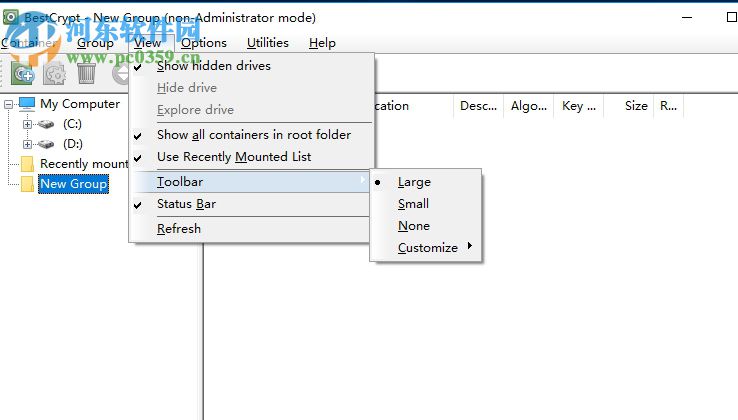Click the New Group folder icon
738x420 pixels.
coord(27,184)
